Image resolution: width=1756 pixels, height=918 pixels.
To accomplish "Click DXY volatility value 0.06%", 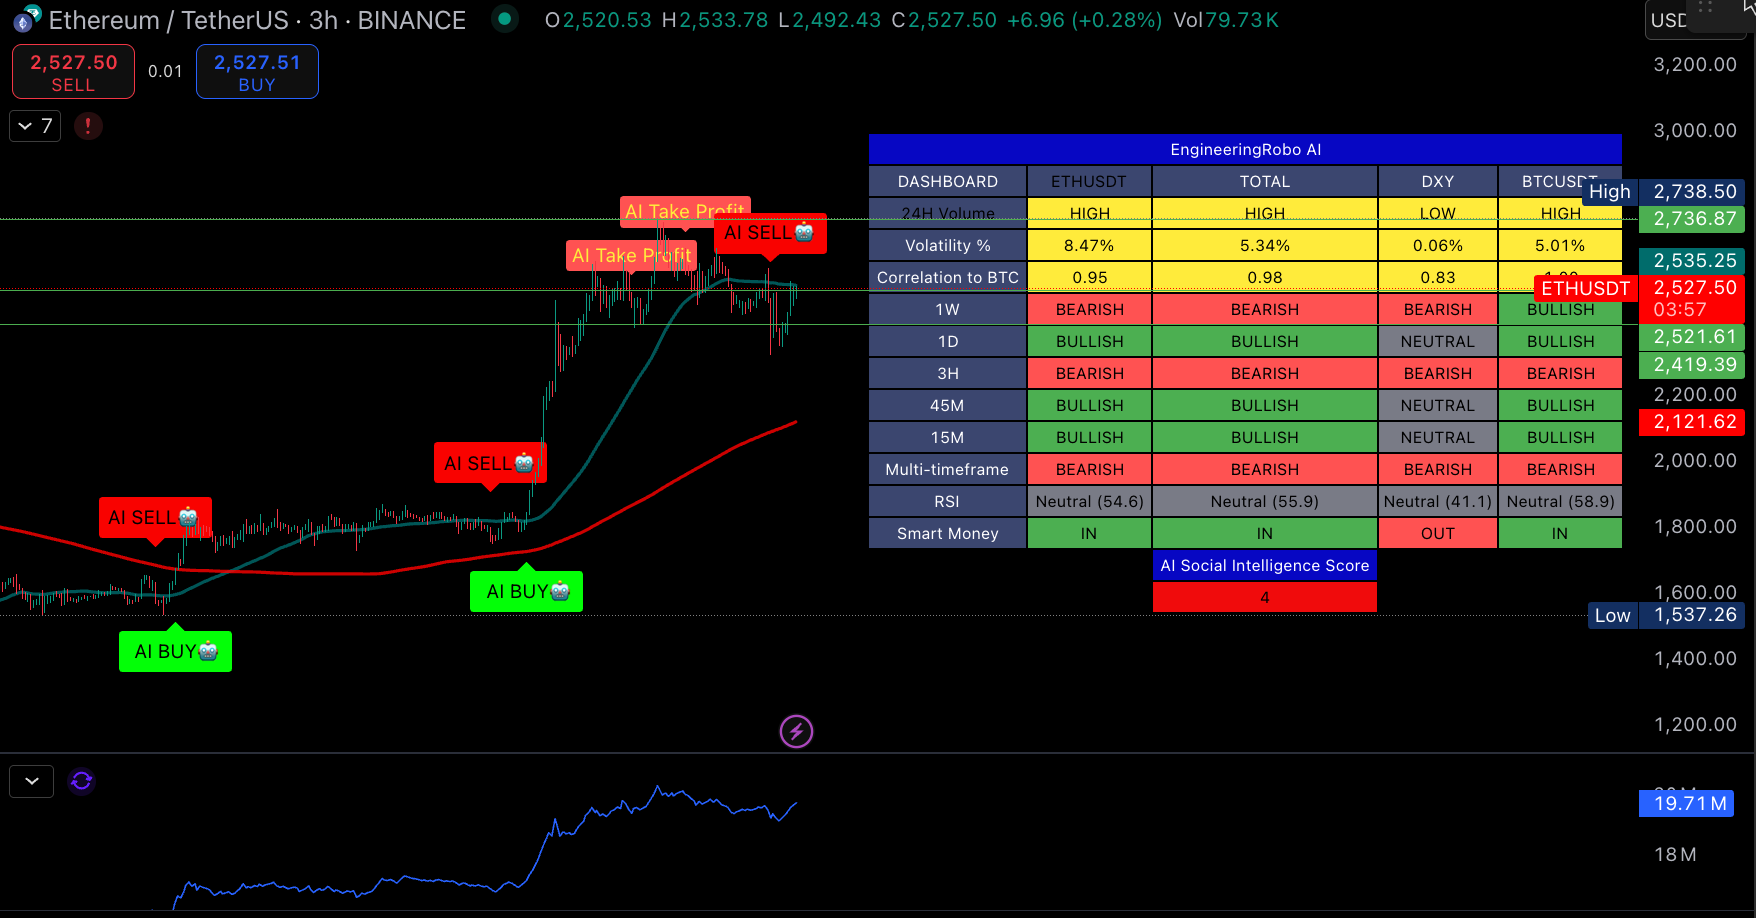I will click(x=1438, y=245).
